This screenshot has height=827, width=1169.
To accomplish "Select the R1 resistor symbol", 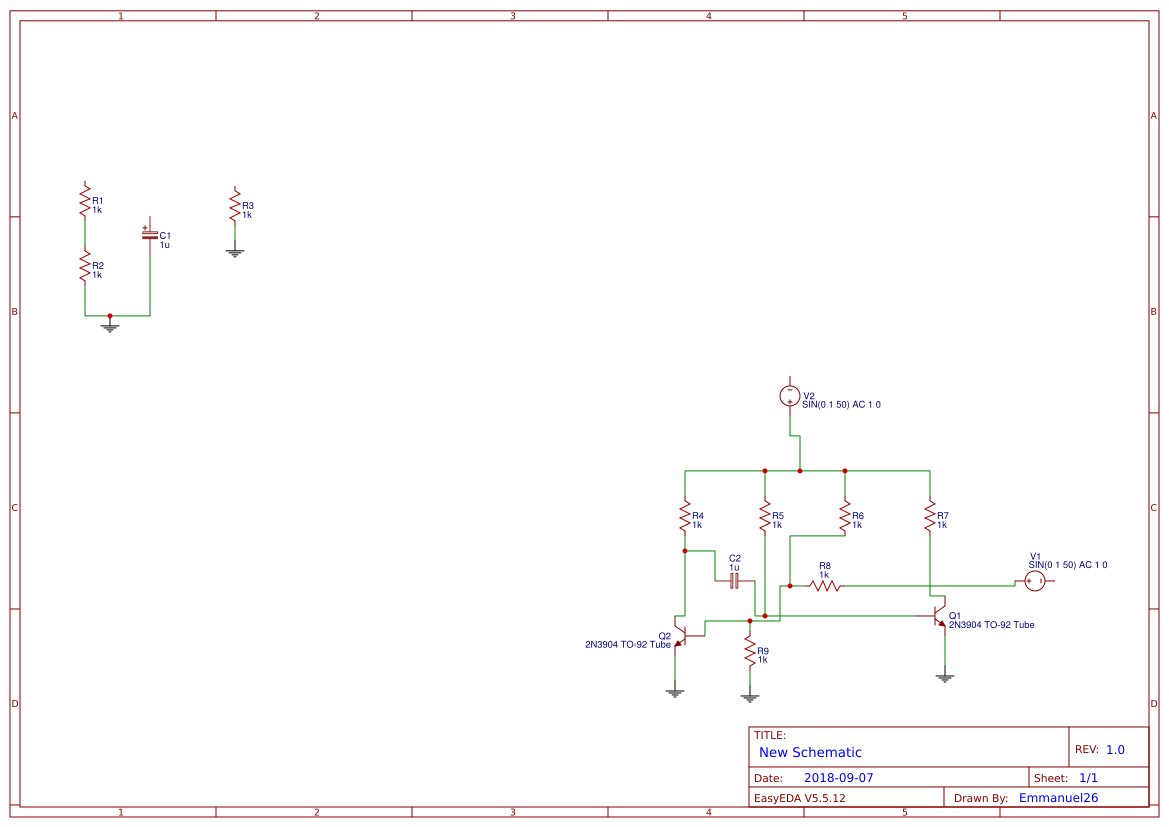I will coord(85,204).
